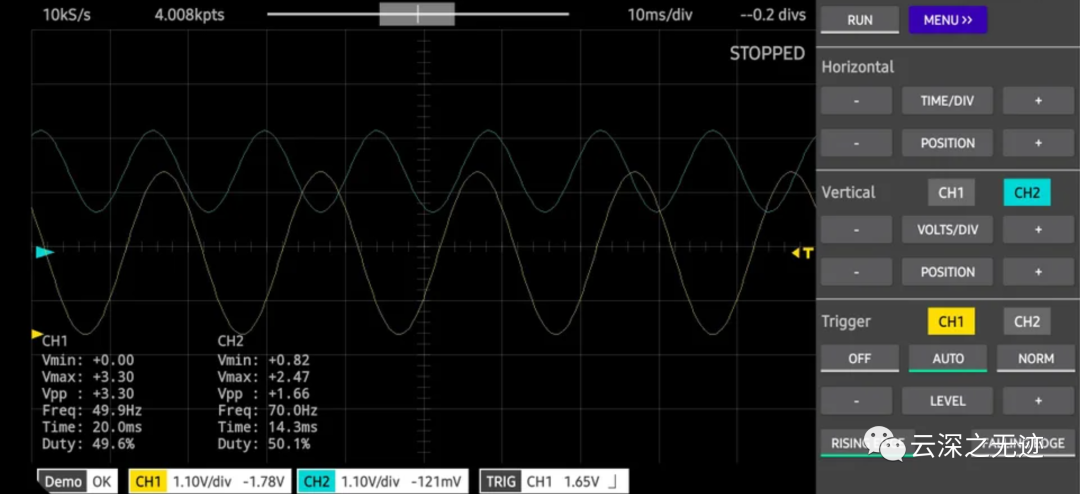The image size is (1080, 494).
Task: Click CH1 Time: 20.0ms measurement
Action: pyautogui.click(x=92, y=428)
